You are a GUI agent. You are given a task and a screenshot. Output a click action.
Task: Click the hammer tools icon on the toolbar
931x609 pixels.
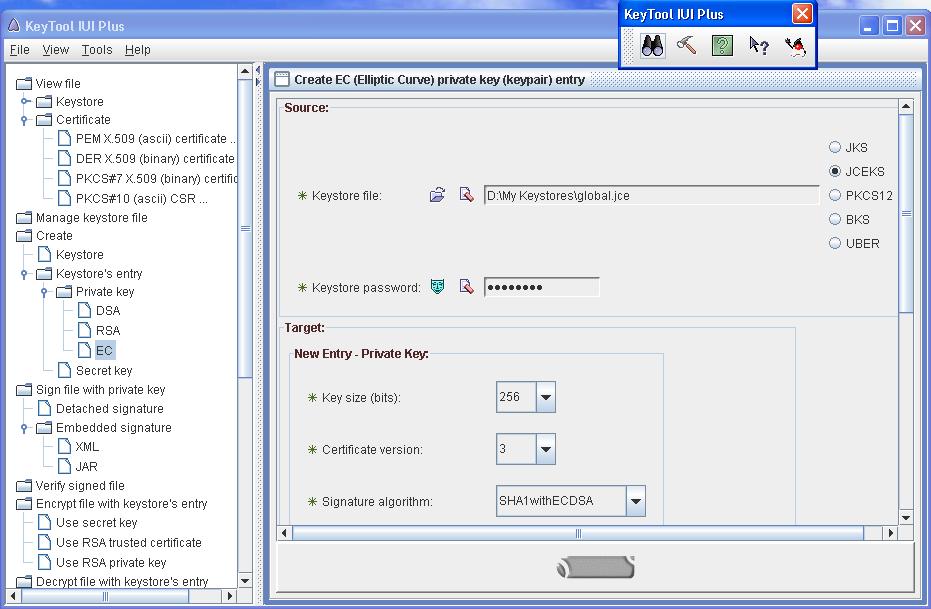[x=686, y=45]
